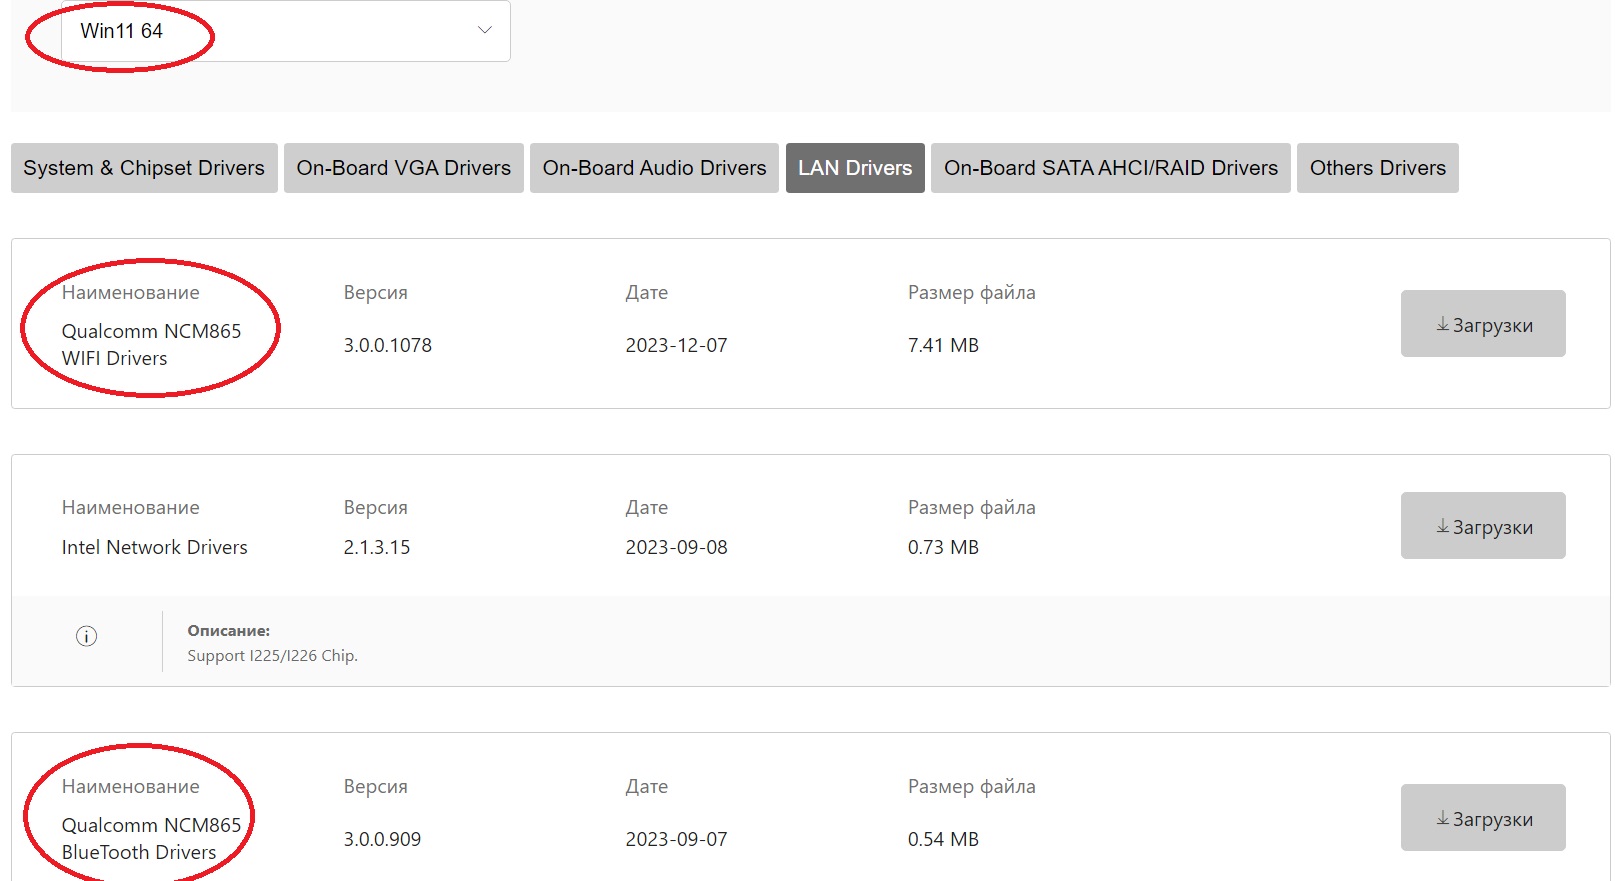Click the LAN Drivers tab
This screenshot has height=881, width=1615.
tap(855, 168)
